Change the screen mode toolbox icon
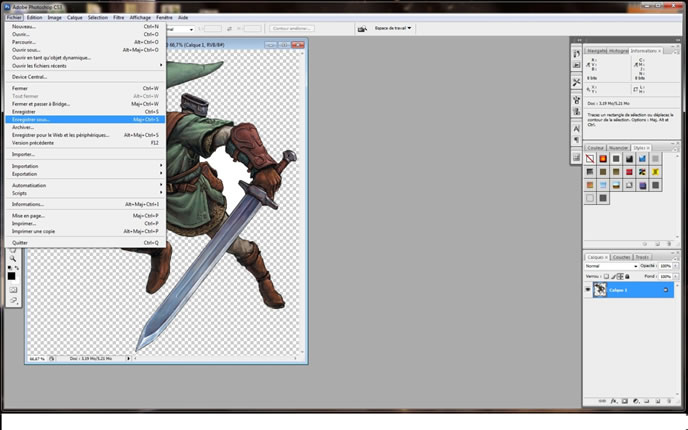The width and height of the screenshot is (688, 430). coord(13,301)
